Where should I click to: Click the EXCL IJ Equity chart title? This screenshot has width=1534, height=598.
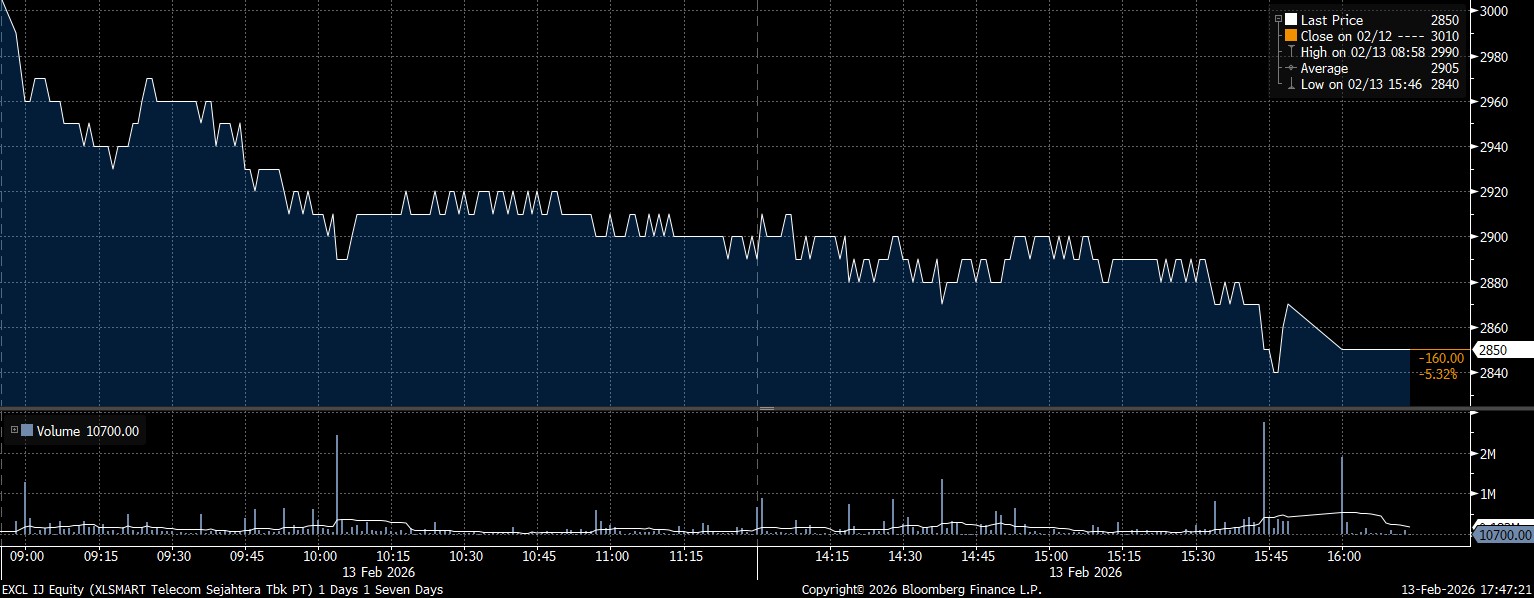coord(222,590)
